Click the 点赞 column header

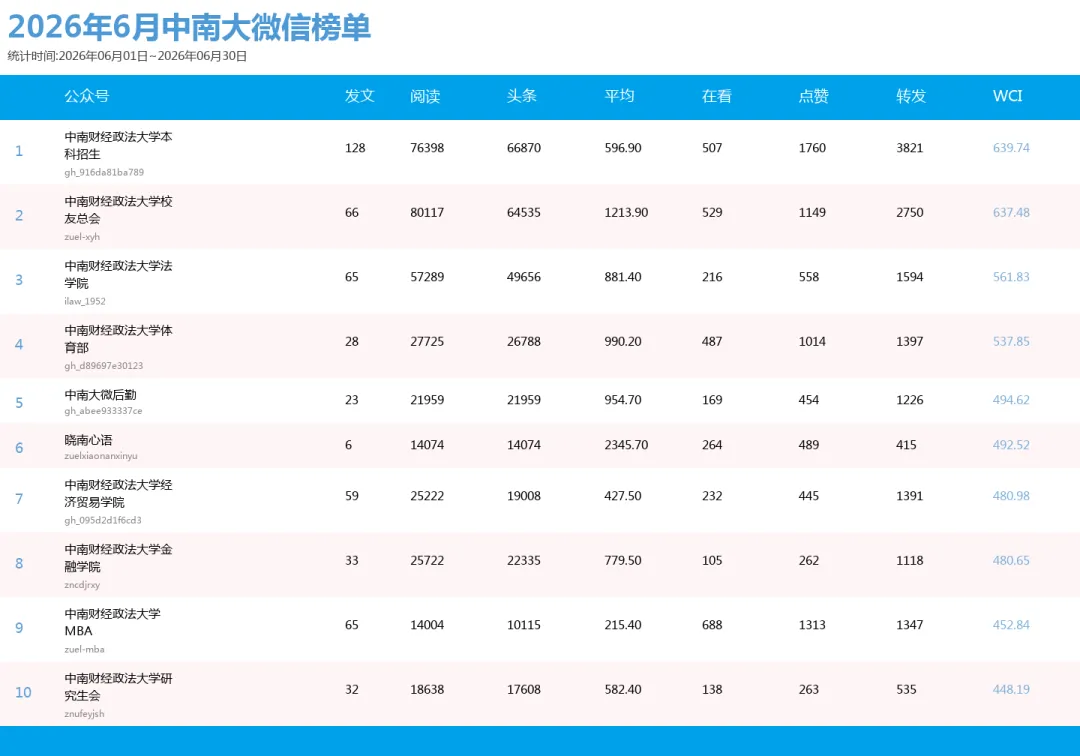[x=813, y=96]
